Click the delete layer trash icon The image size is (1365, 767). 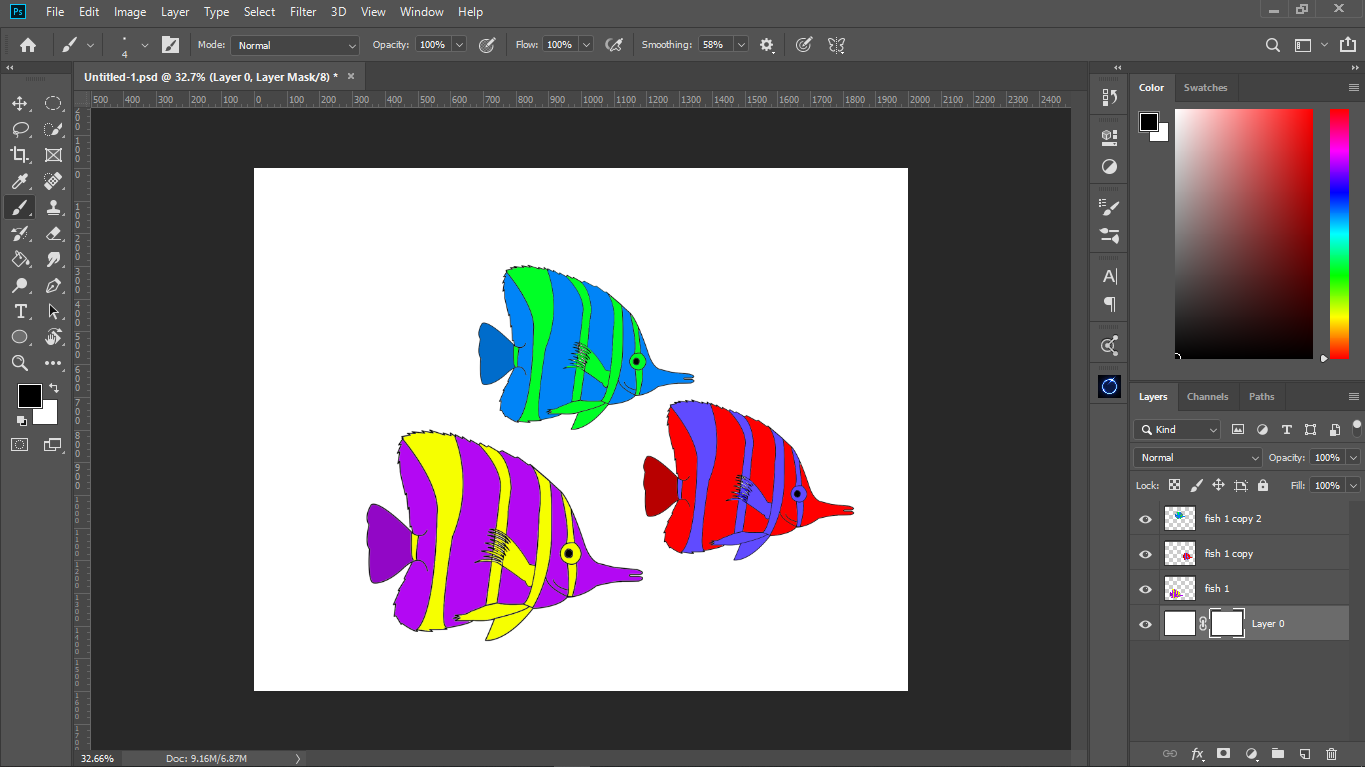(1331, 753)
